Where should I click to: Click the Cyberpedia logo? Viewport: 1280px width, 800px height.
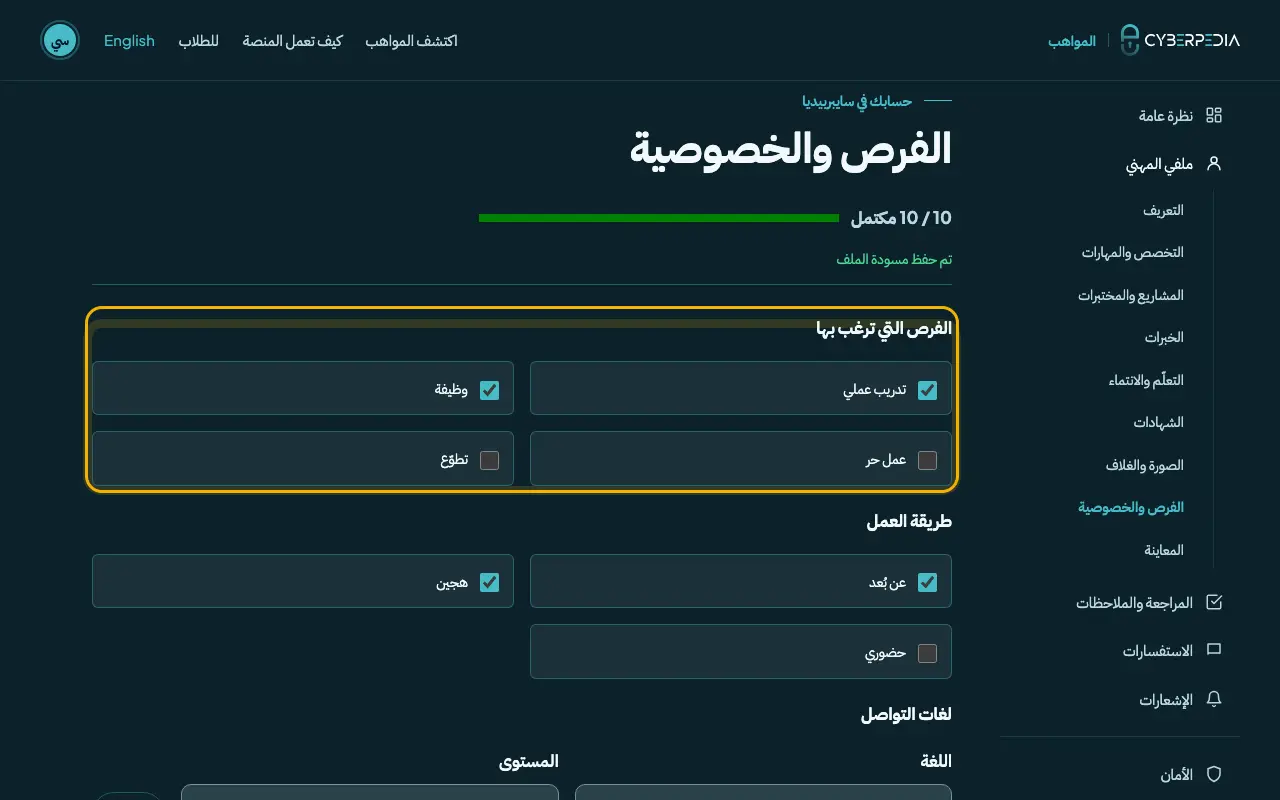point(1179,40)
